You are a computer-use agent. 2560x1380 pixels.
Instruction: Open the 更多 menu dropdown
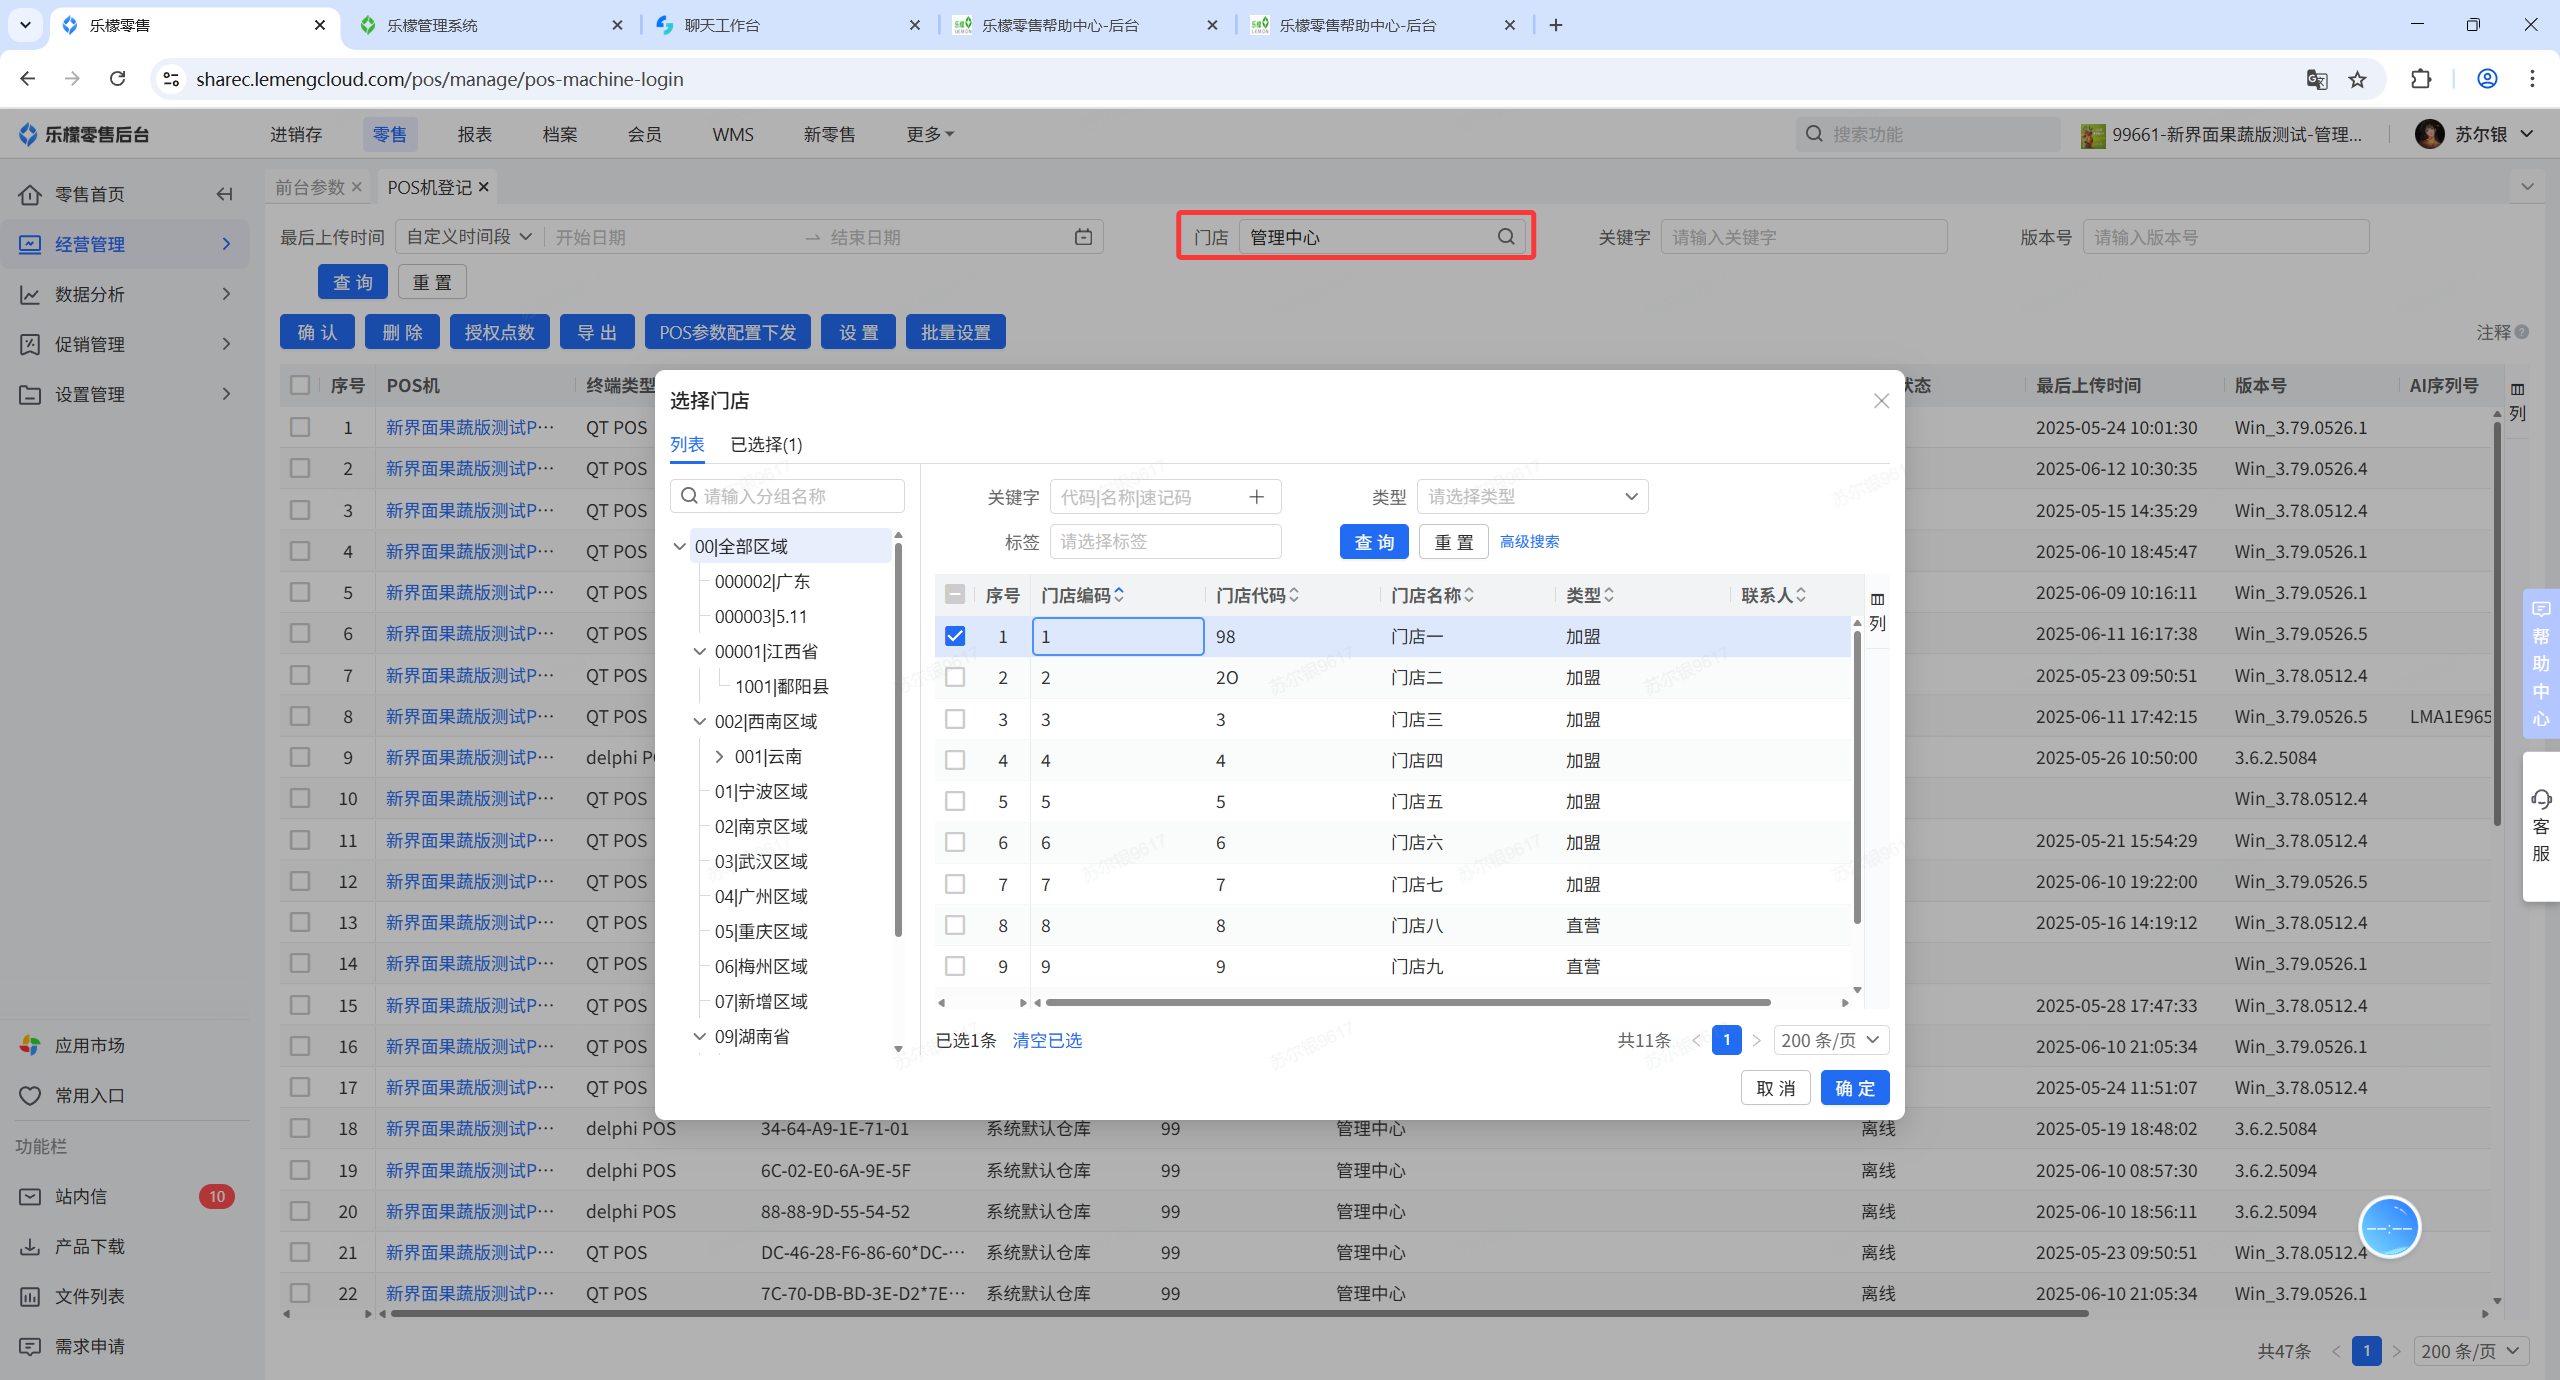[x=930, y=134]
